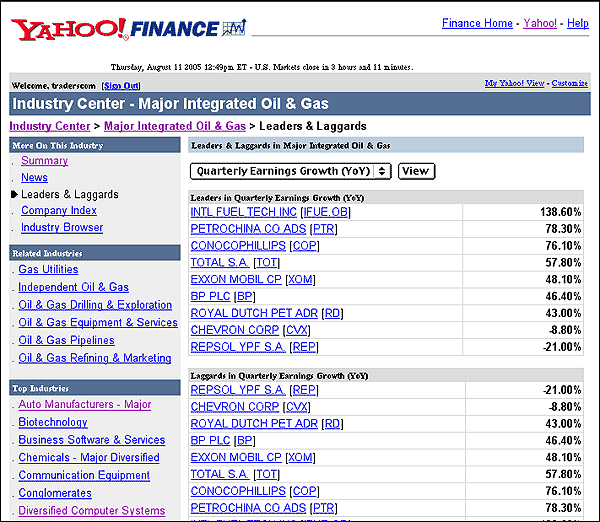Open ROYAL DUTCH PET ADR in Leaders table
Viewport: 600px width, 522px height.
254,313
